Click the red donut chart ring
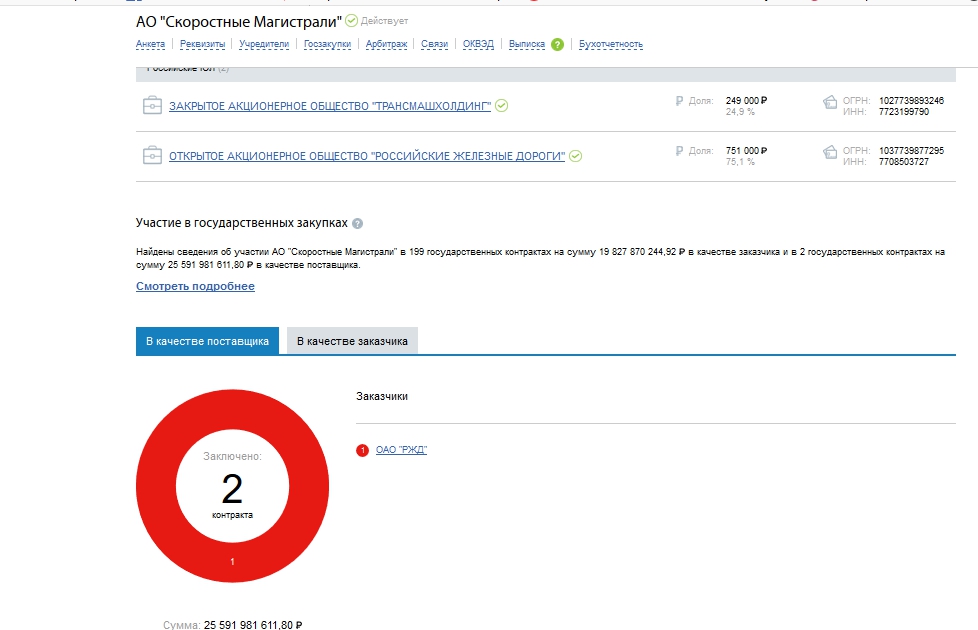The height and width of the screenshot is (630, 978). [x=232, y=561]
